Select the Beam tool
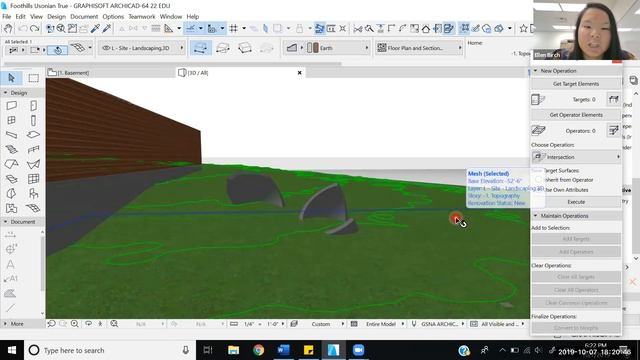640x360 pixels. coord(11,135)
